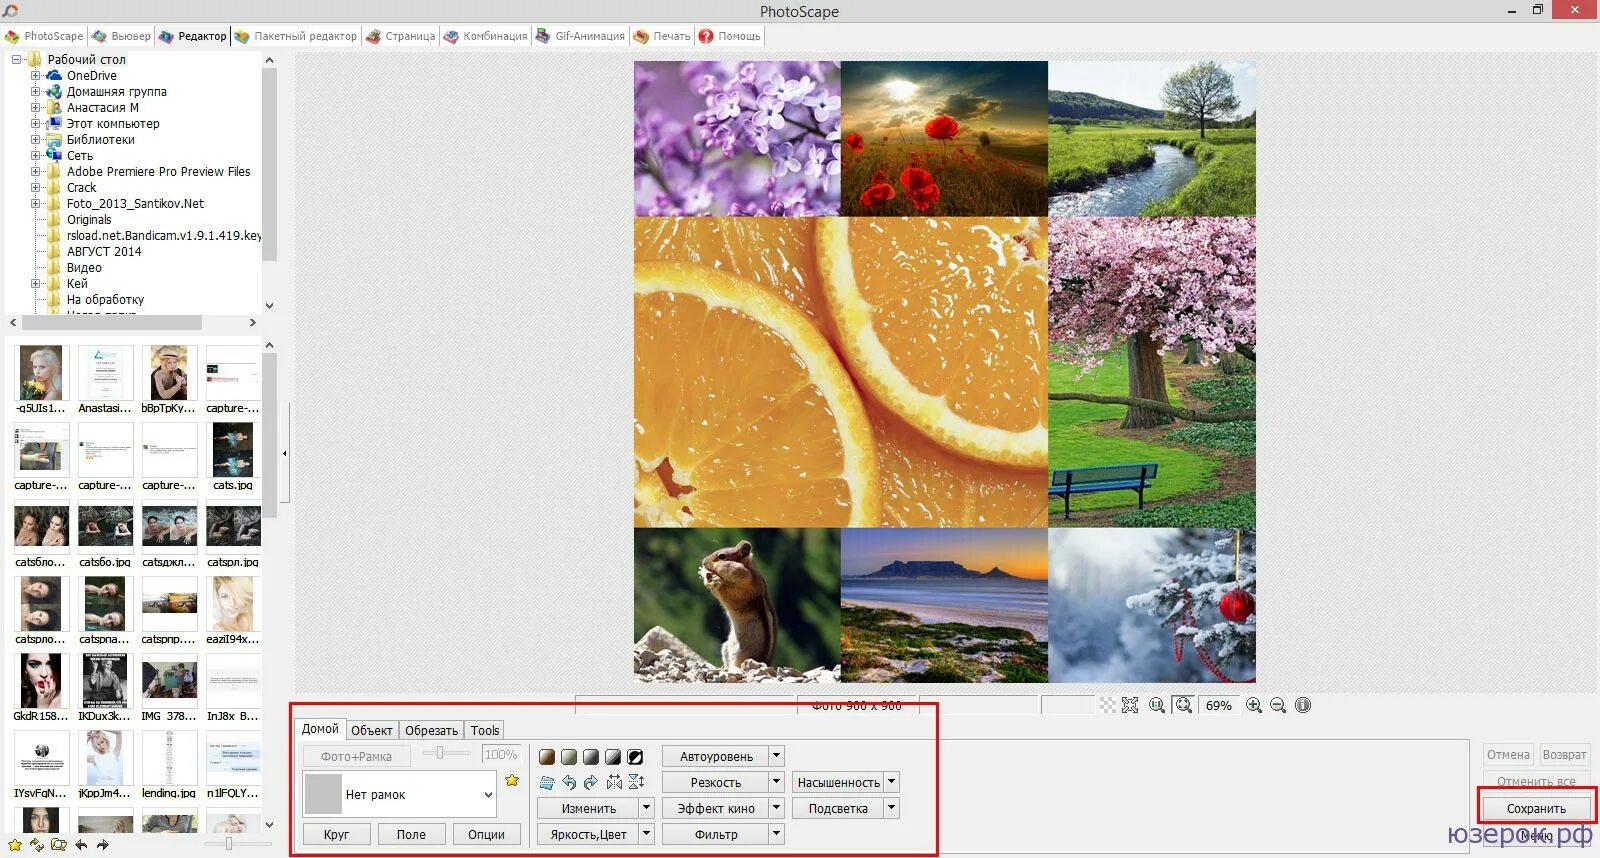The width and height of the screenshot is (1600, 858).
Task: Toggle fit-to-window zoom magnifier
Action: pyautogui.click(x=1184, y=705)
